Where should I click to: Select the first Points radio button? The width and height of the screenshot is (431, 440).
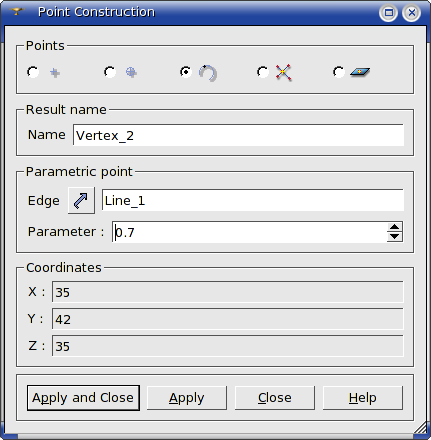click(33, 72)
